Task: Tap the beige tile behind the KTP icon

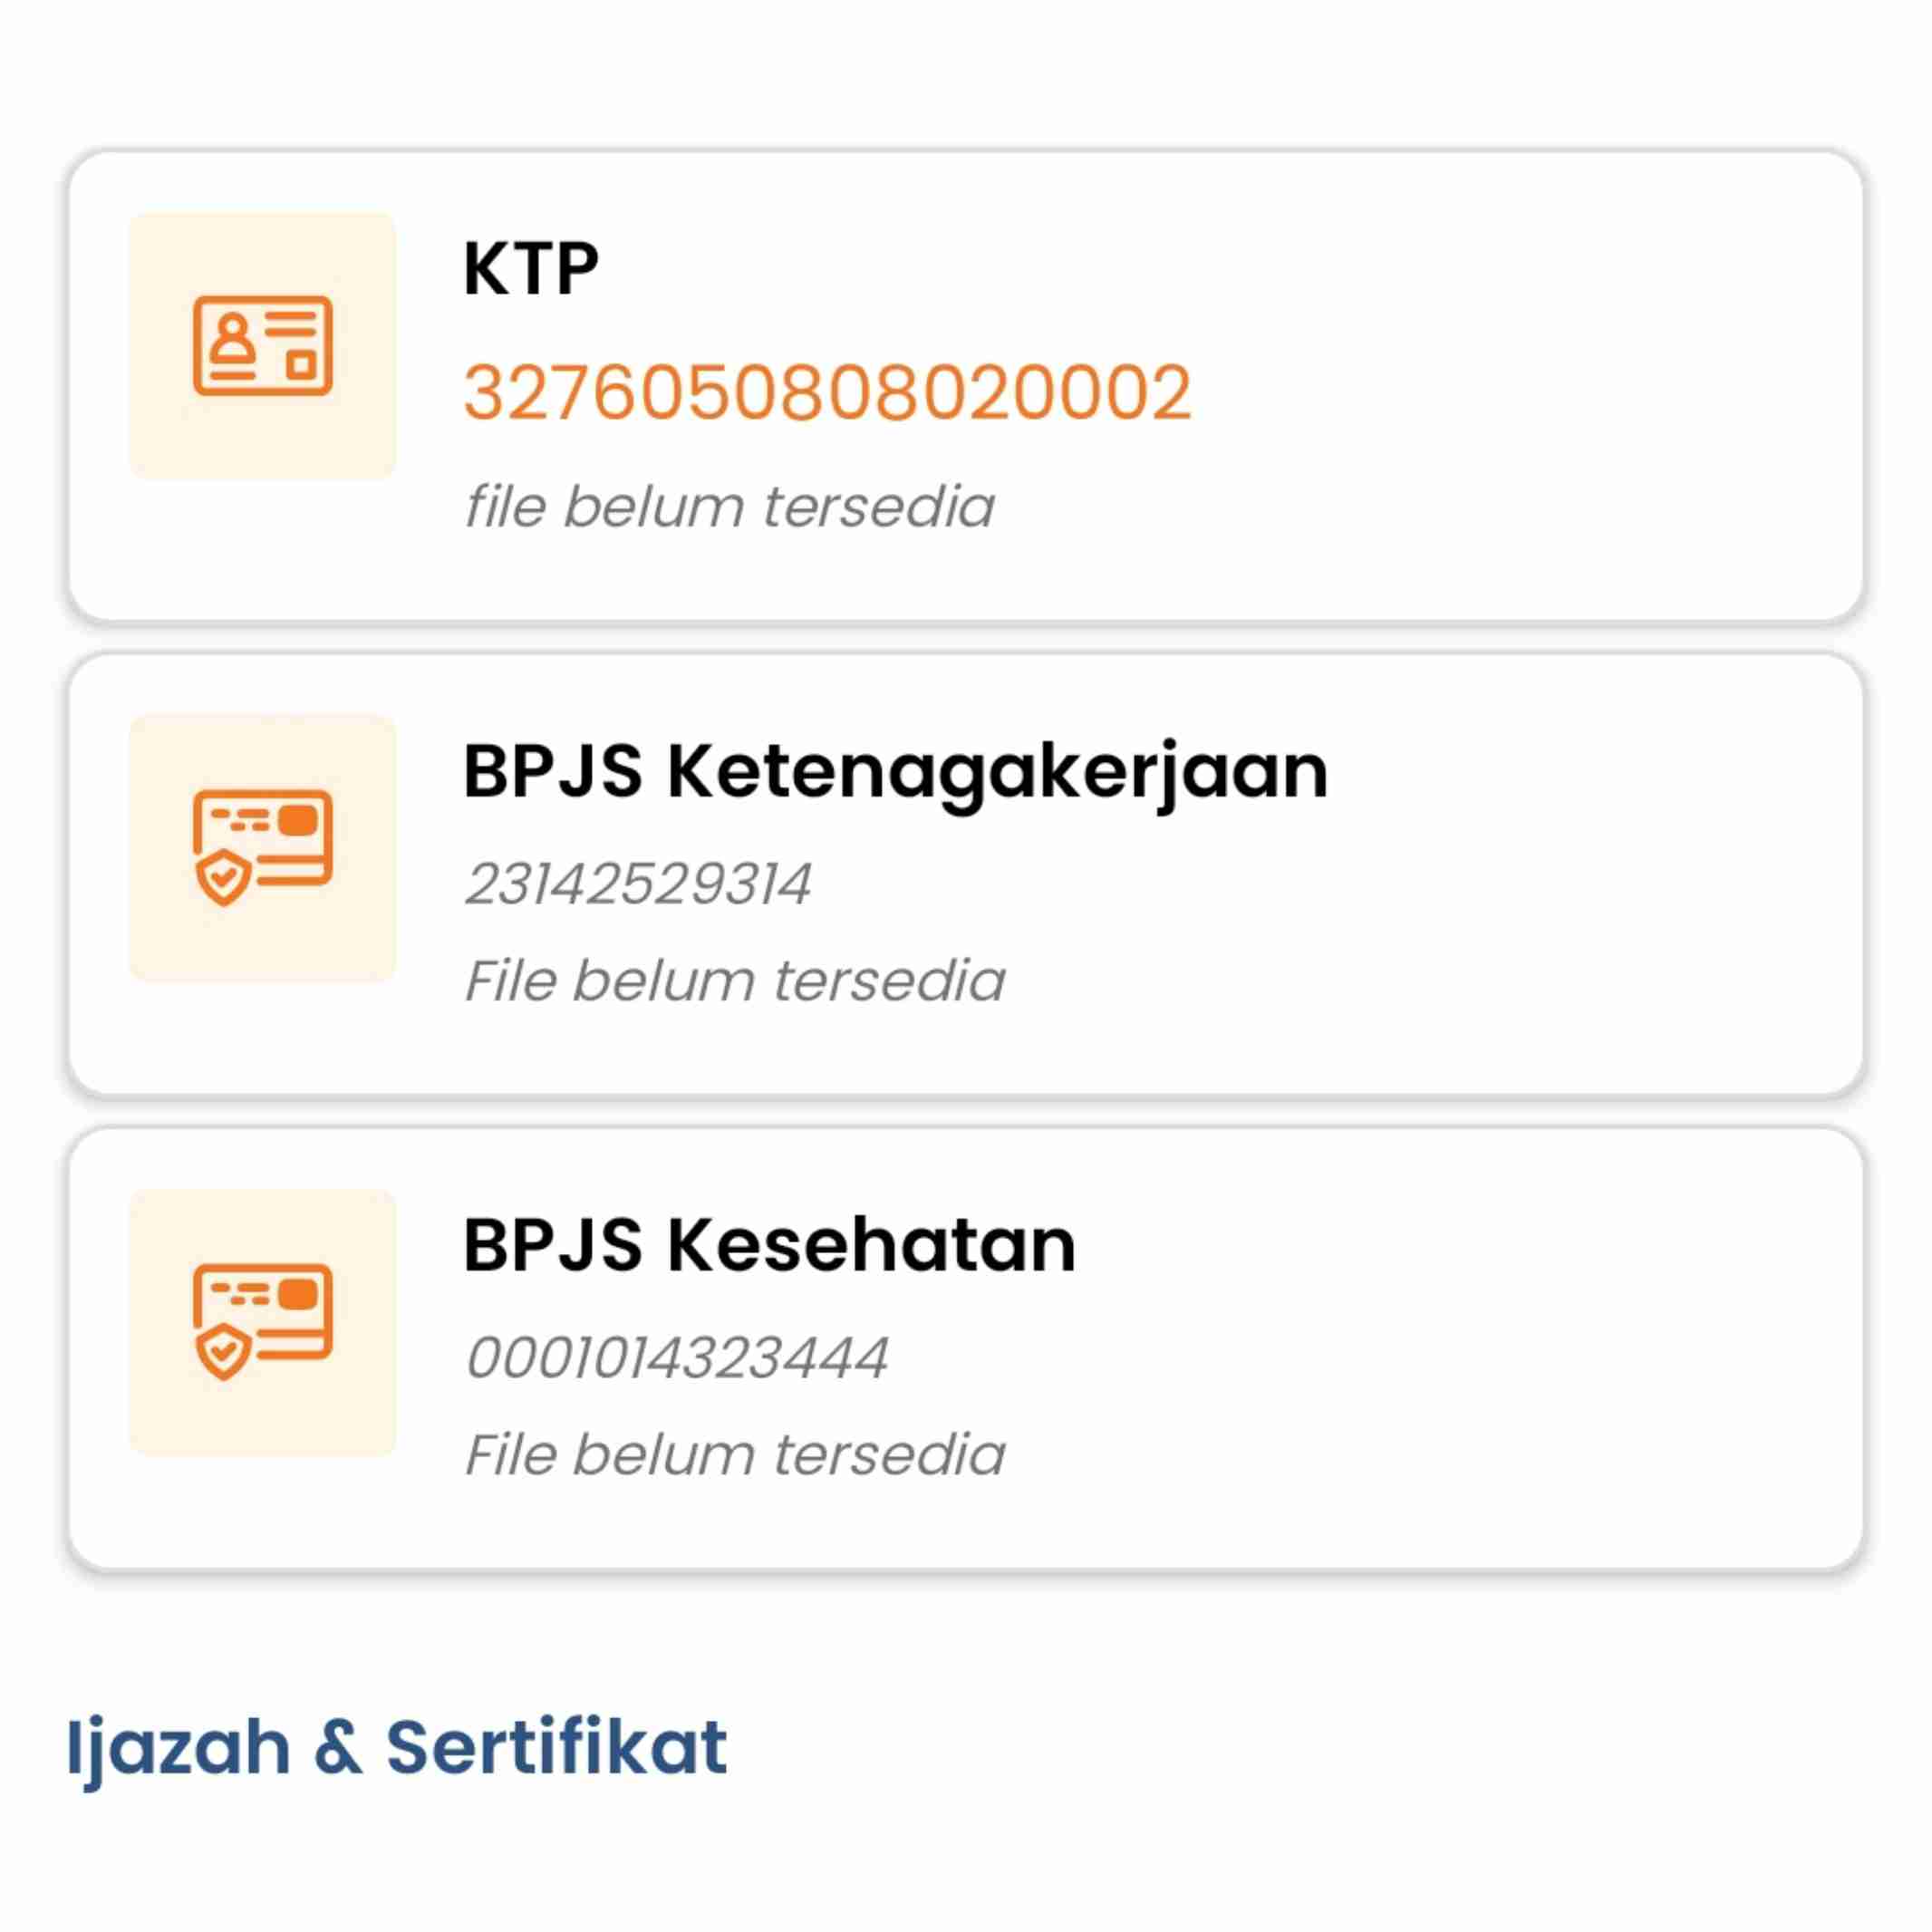Action: [262, 345]
